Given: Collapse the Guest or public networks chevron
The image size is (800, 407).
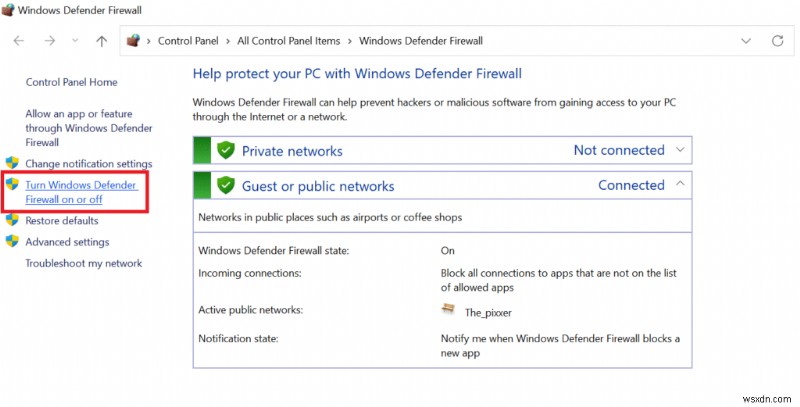Looking at the screenshot, I should coord(681,185).
